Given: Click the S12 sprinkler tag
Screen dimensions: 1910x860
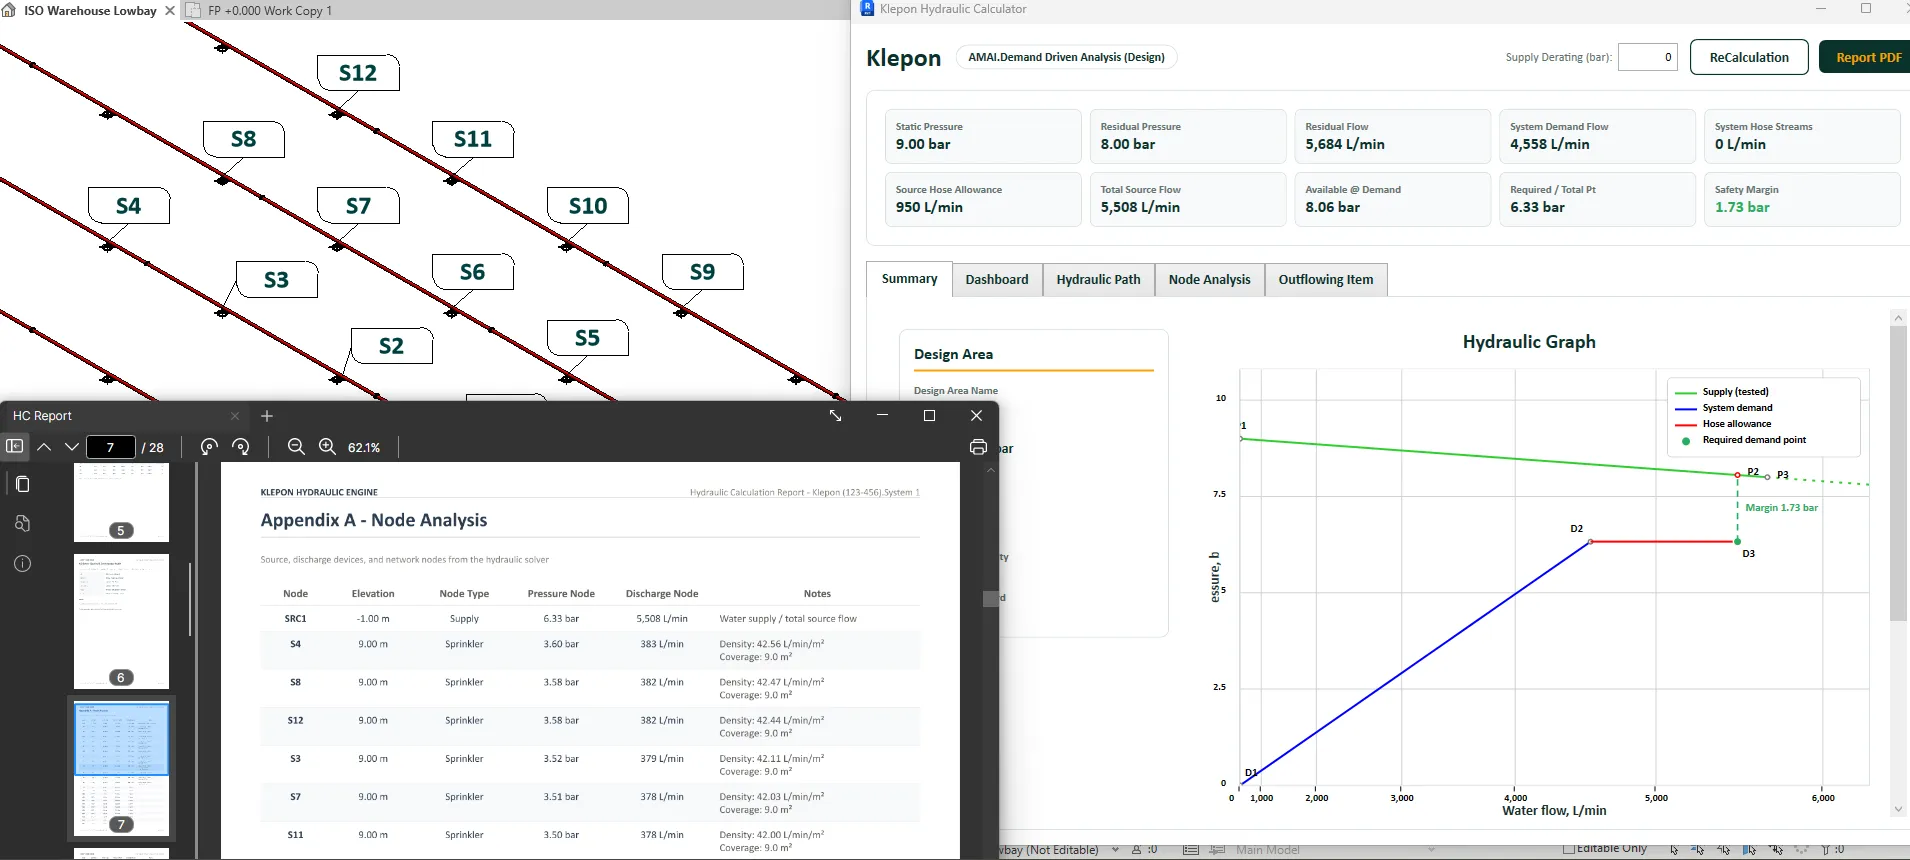Looking at the screenshot, I should point(358,73).
